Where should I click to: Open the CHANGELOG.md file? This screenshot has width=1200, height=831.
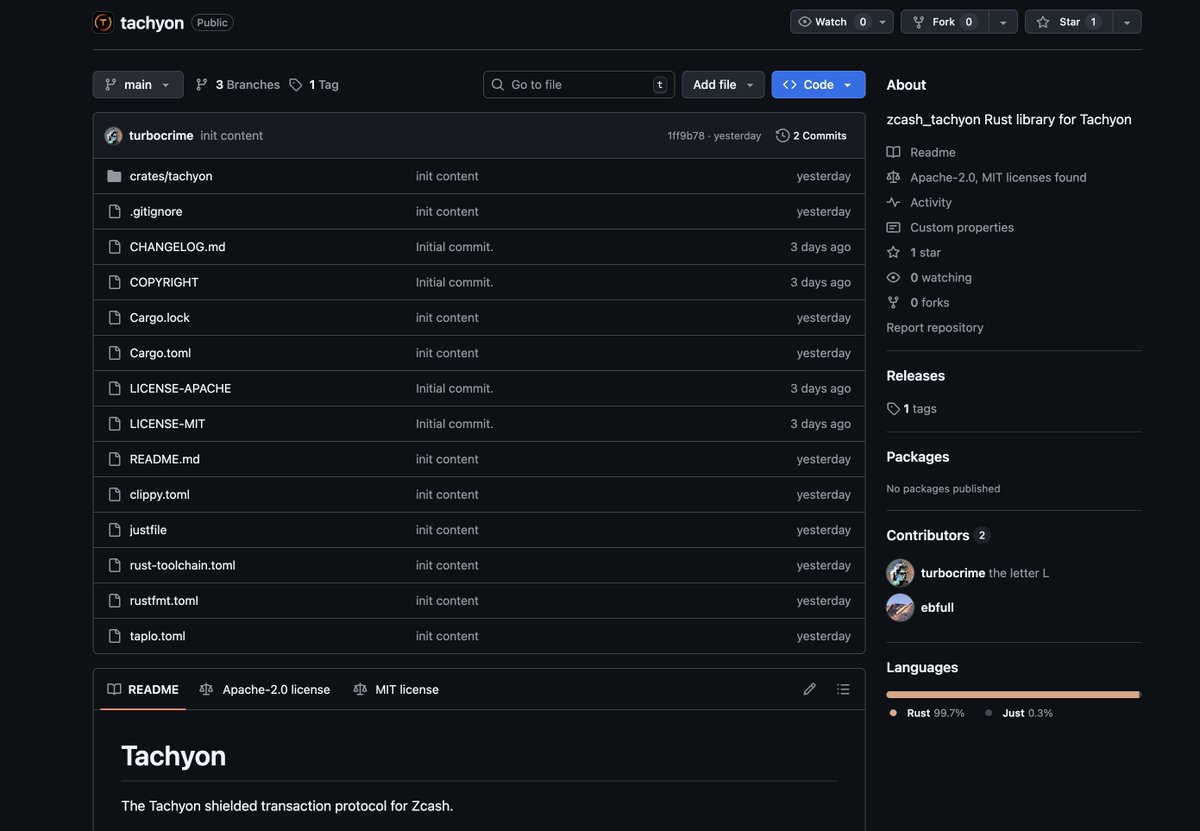coord(178,247)
